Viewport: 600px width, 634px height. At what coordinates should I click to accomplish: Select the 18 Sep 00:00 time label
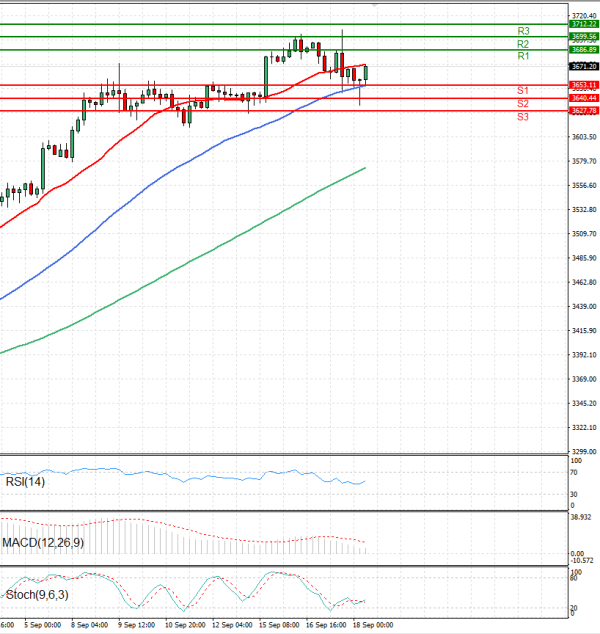pos(373,625)
